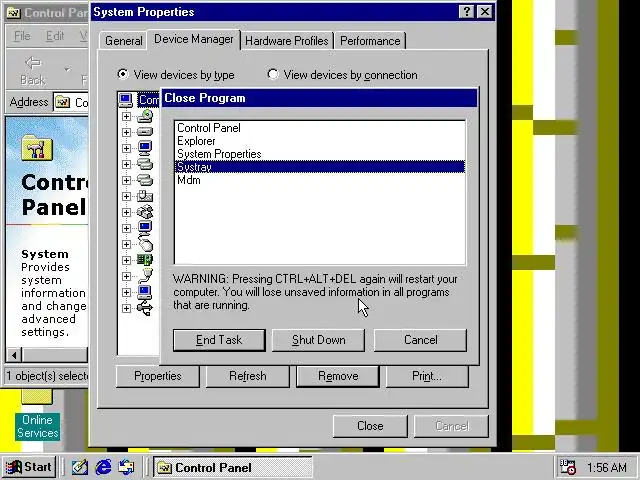Click the Print... button
This screenshot has width=640, height=480.
tap(427, 376)
